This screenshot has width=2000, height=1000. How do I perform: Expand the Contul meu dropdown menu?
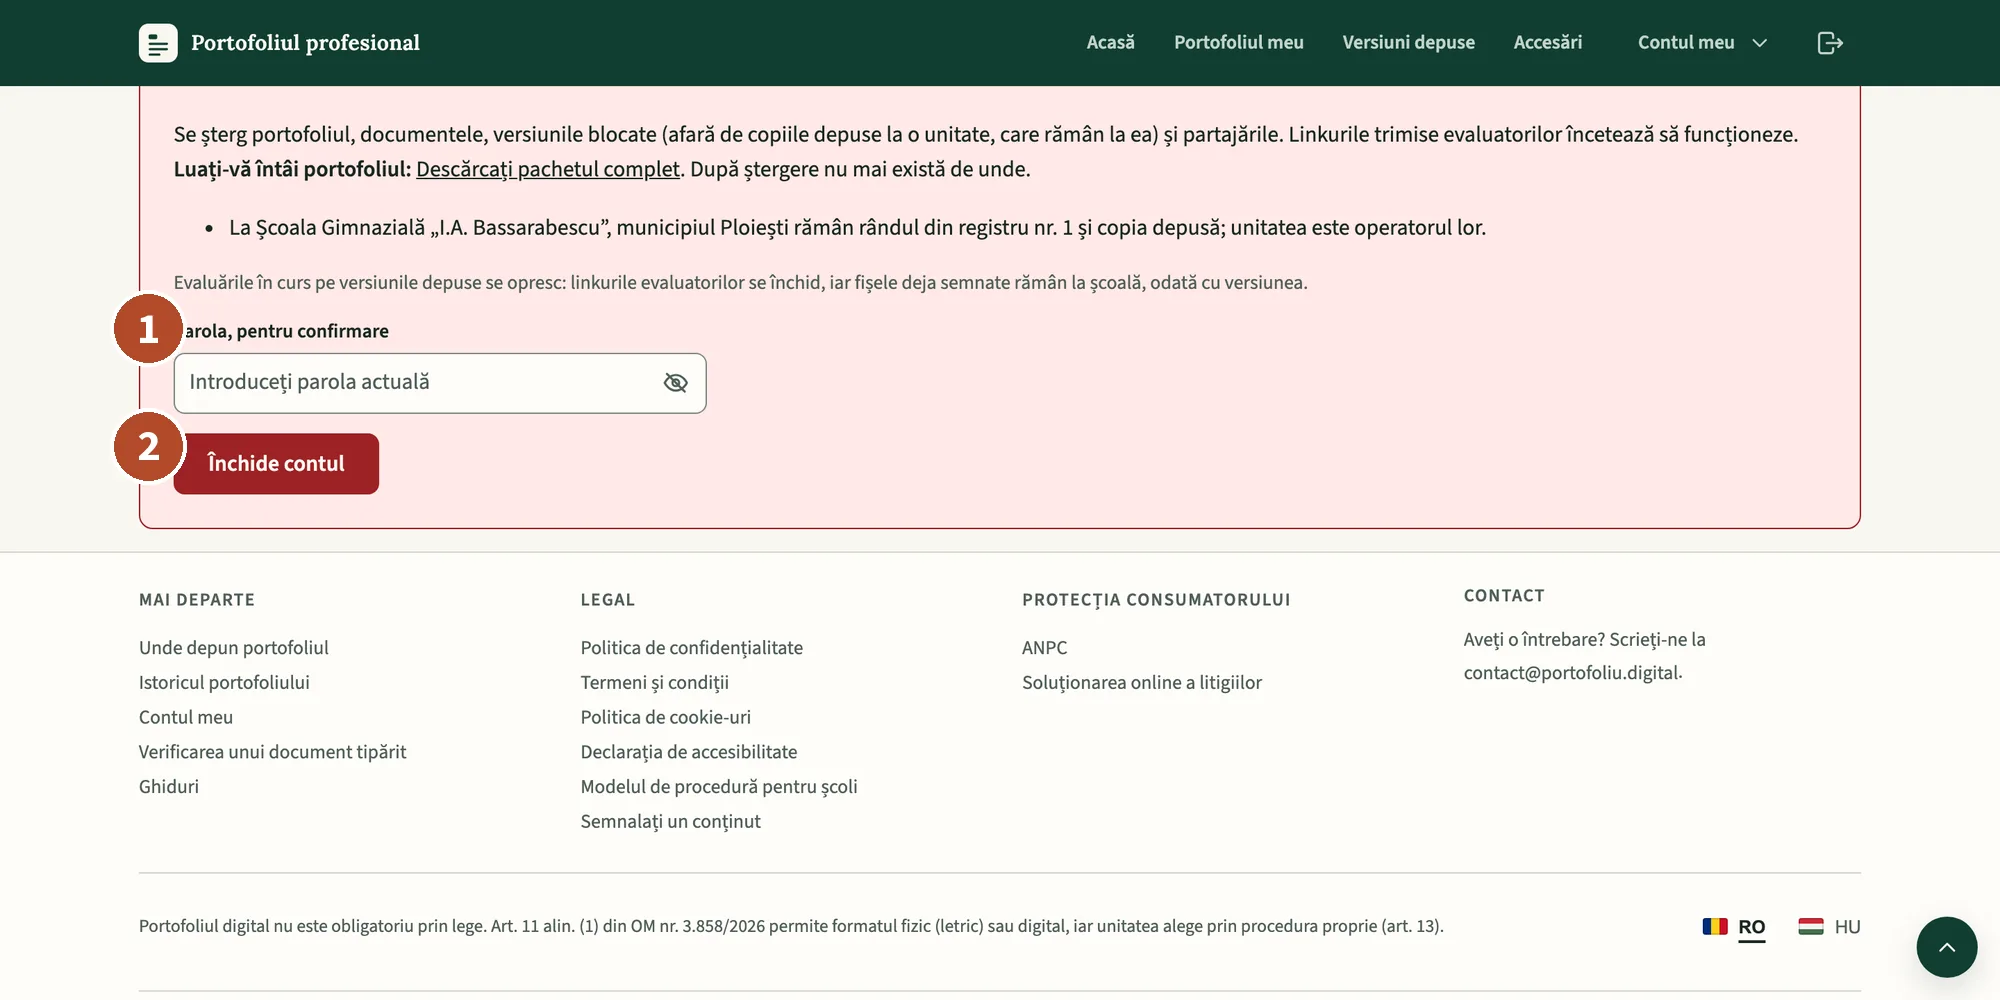[x=1703, y=43]
